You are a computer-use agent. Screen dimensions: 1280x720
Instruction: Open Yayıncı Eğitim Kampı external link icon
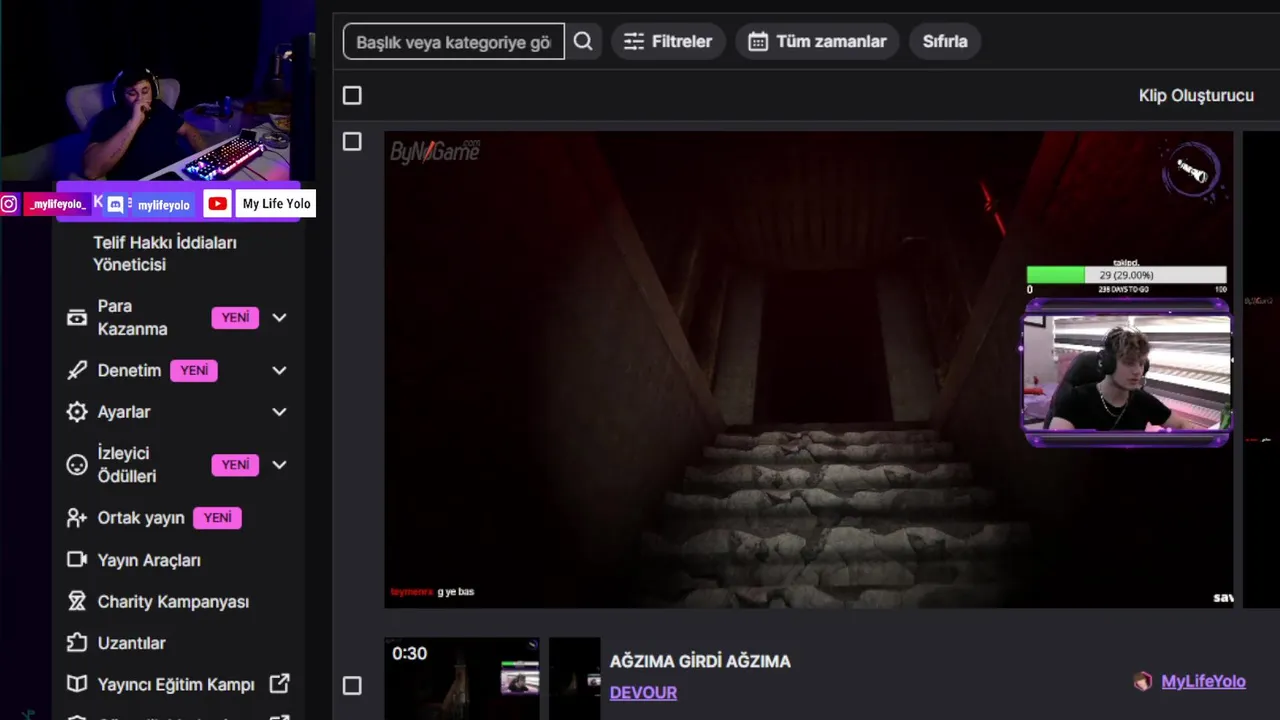(280, 683)
